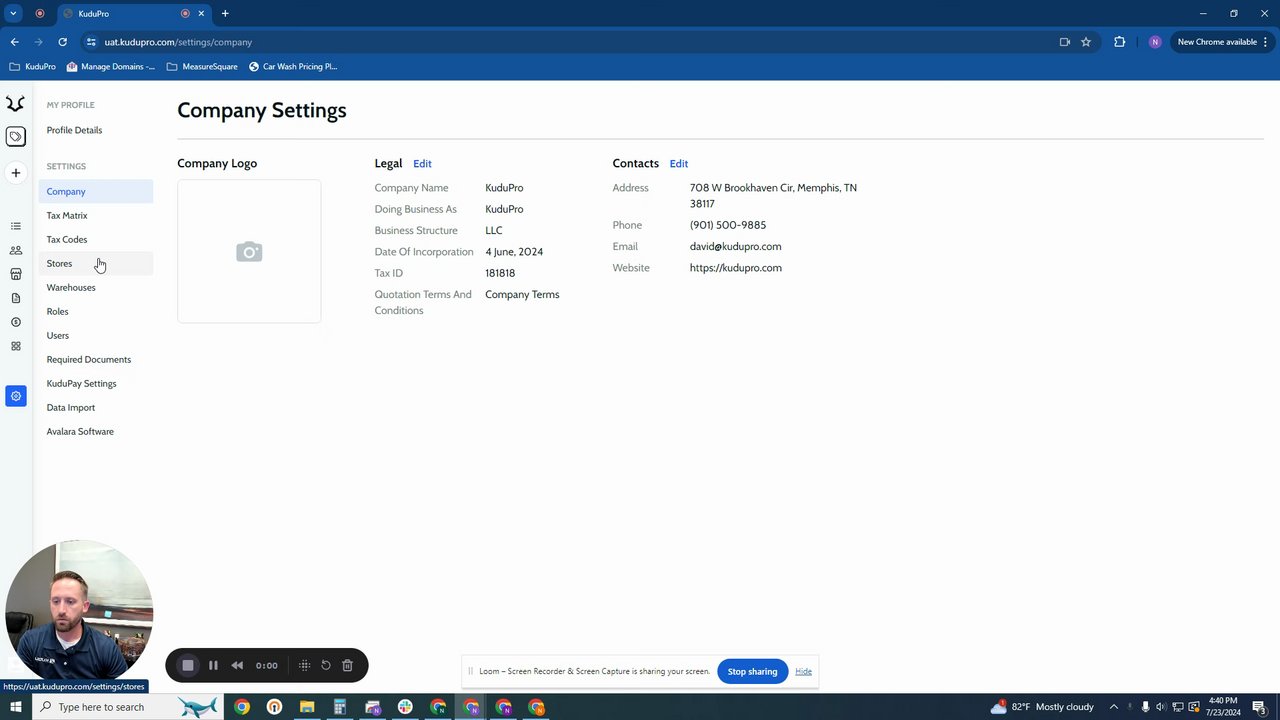Delete the Loom recording with trash icon
Screen dimensions: 1280x720
pyautogui.click(x=347, y=665)
